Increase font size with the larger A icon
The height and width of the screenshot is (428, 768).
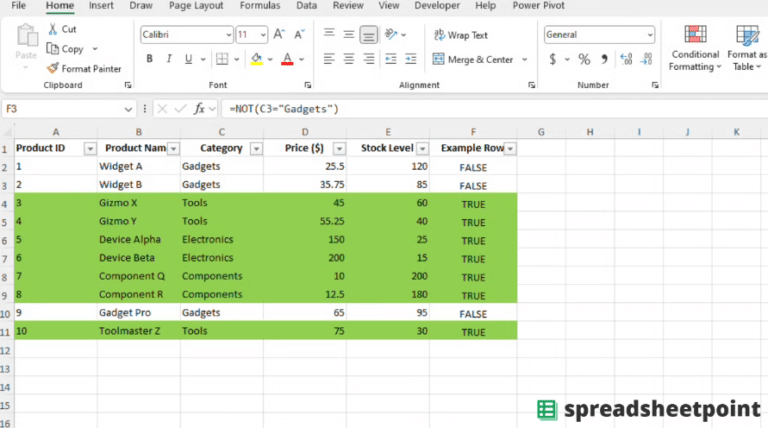pyautogui.click(x=279, y=34)
